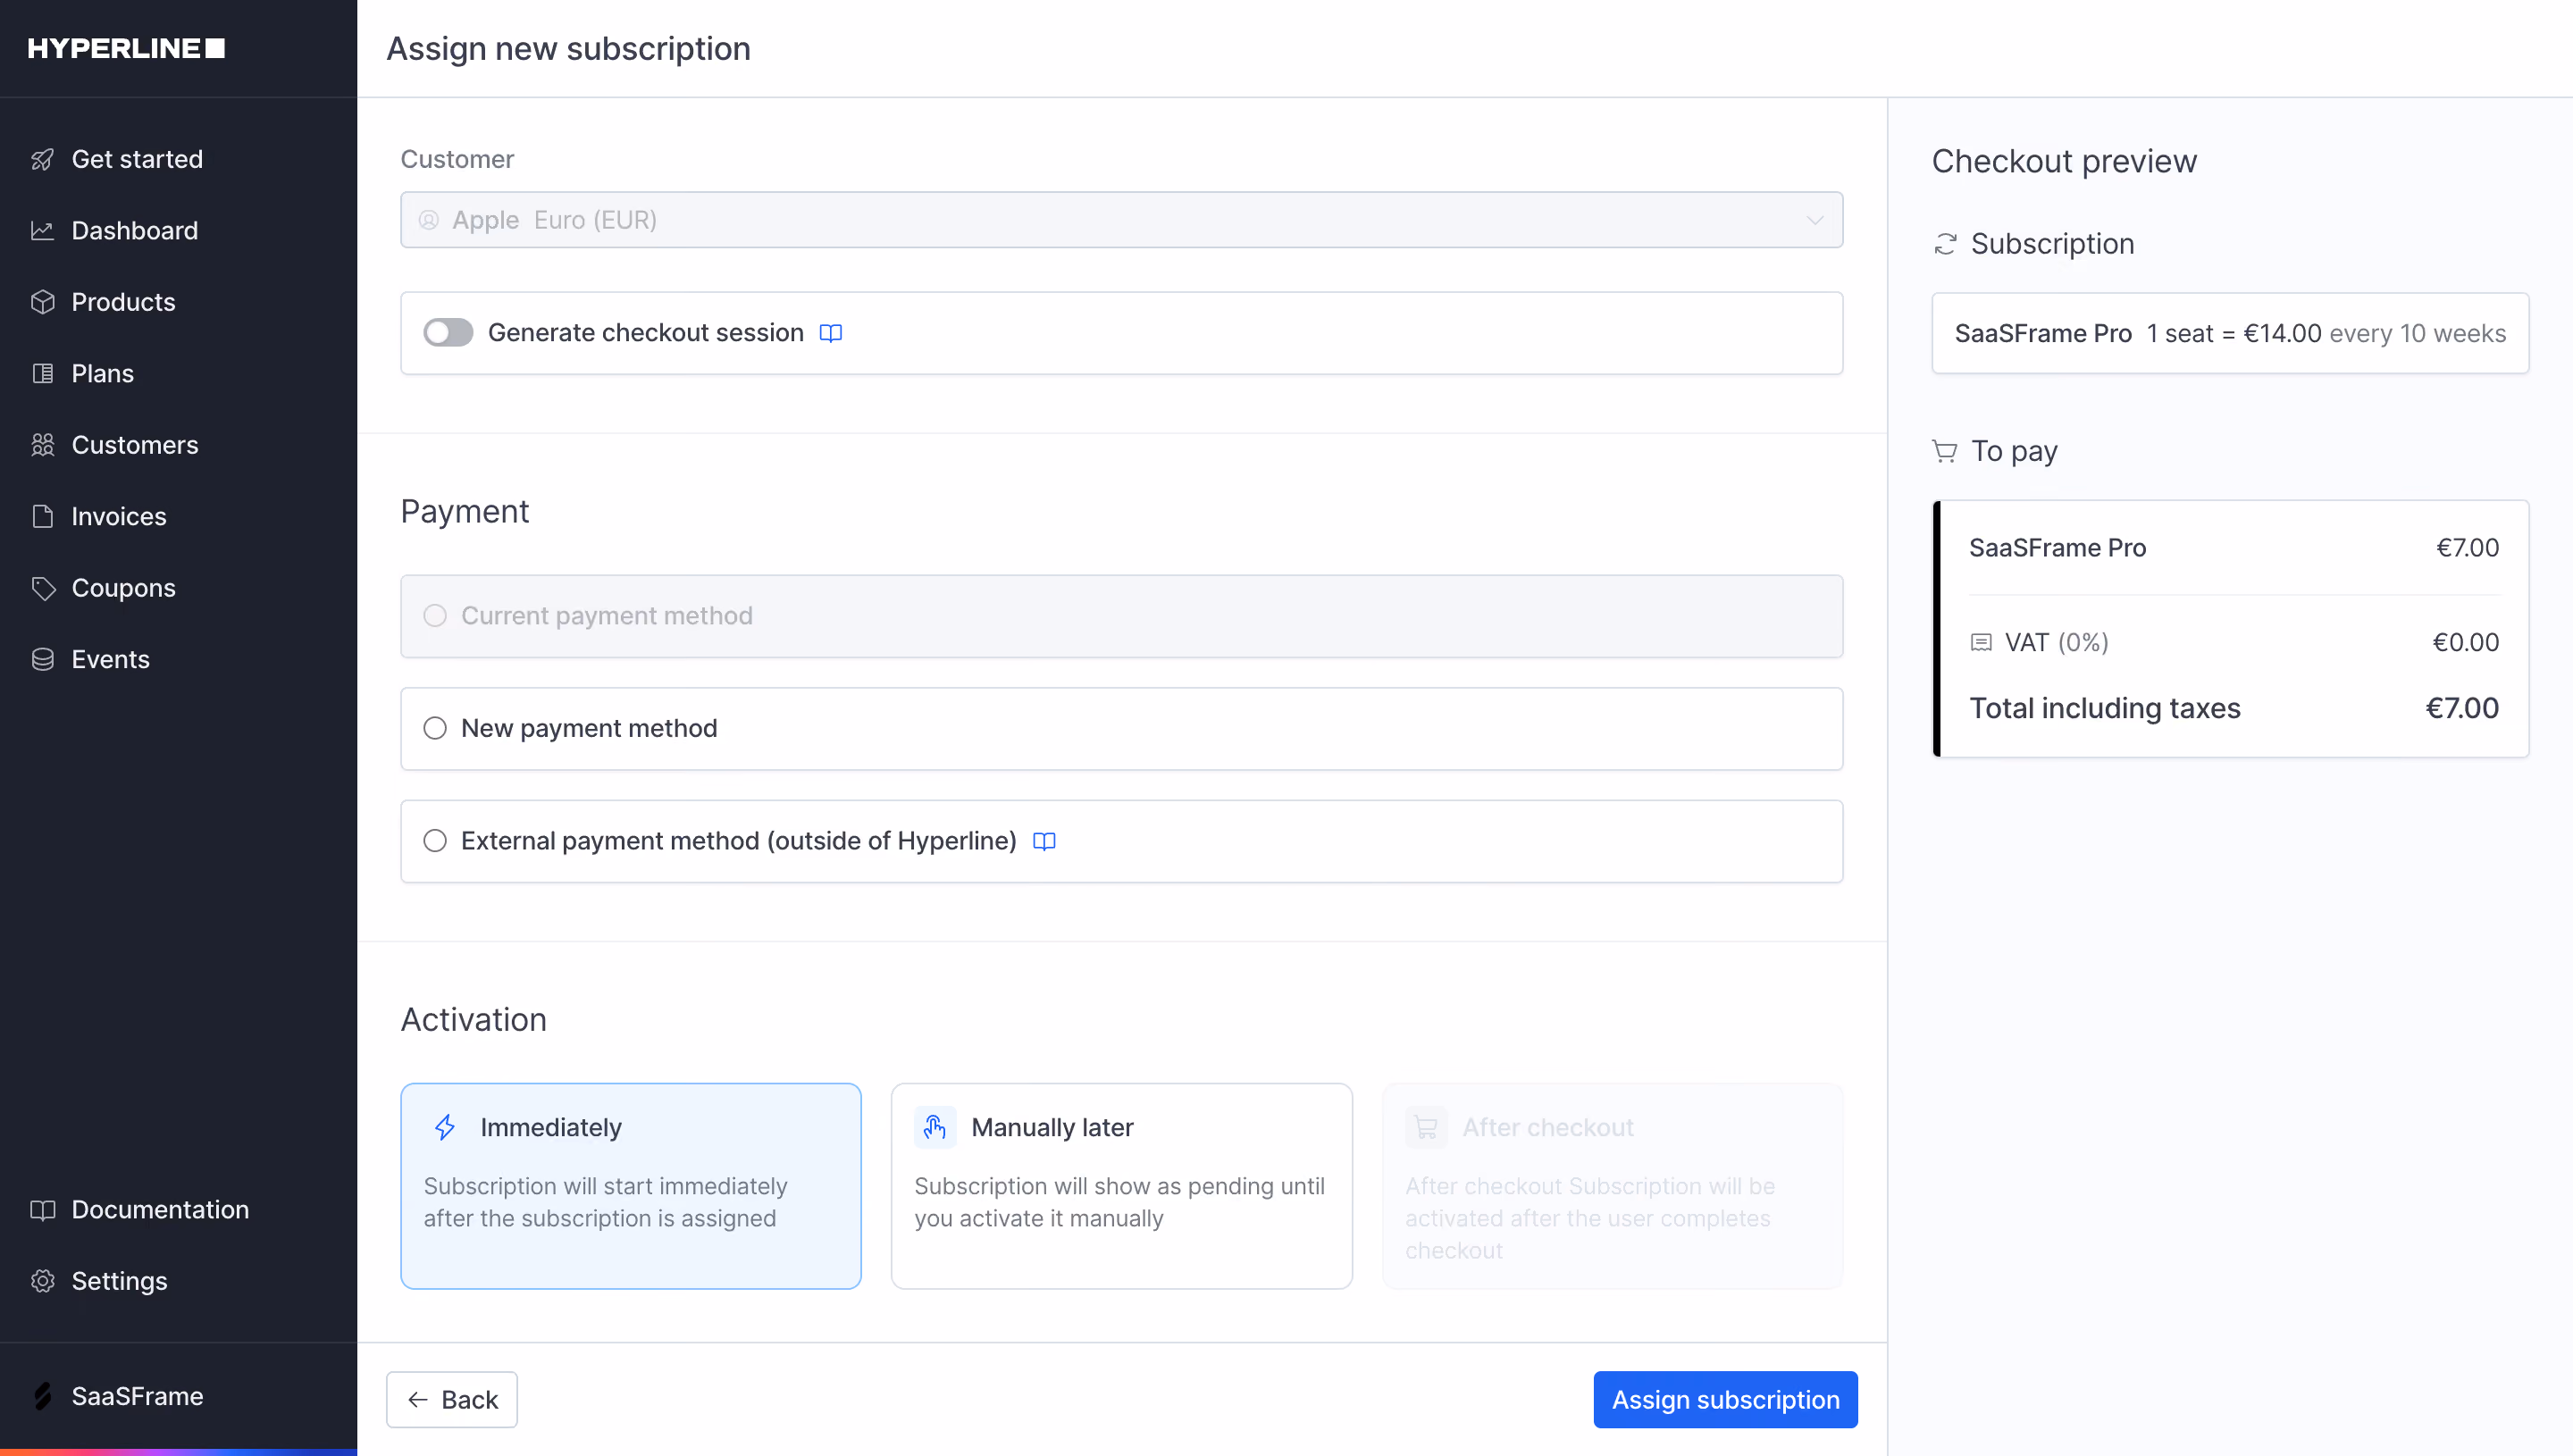The height and width of the screenshot is (1456, 2573).
Task: Click the Plans book icon
Action: (x=42, y=374)
